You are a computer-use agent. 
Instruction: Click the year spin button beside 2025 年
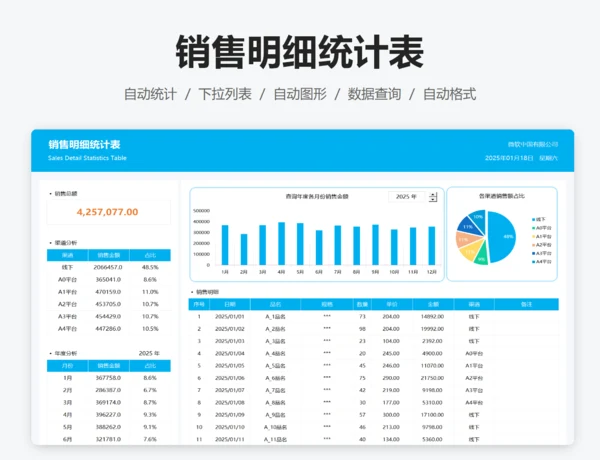pos(433,197)
